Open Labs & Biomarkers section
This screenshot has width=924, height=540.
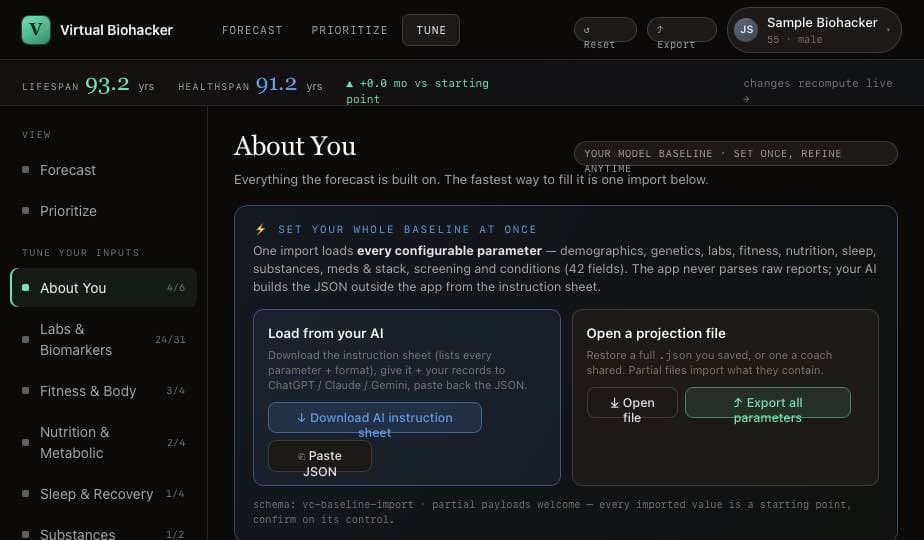pyautogui.click(x=103, y=340)
